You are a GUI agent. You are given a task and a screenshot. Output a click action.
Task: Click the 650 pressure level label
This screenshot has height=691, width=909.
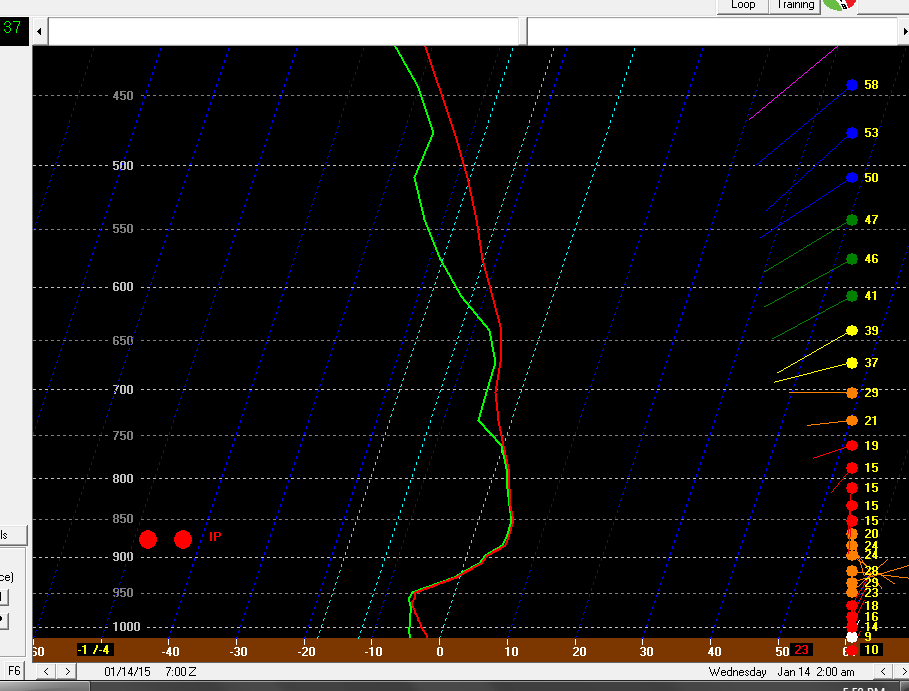pyautogui.click(x=122, y=341)
